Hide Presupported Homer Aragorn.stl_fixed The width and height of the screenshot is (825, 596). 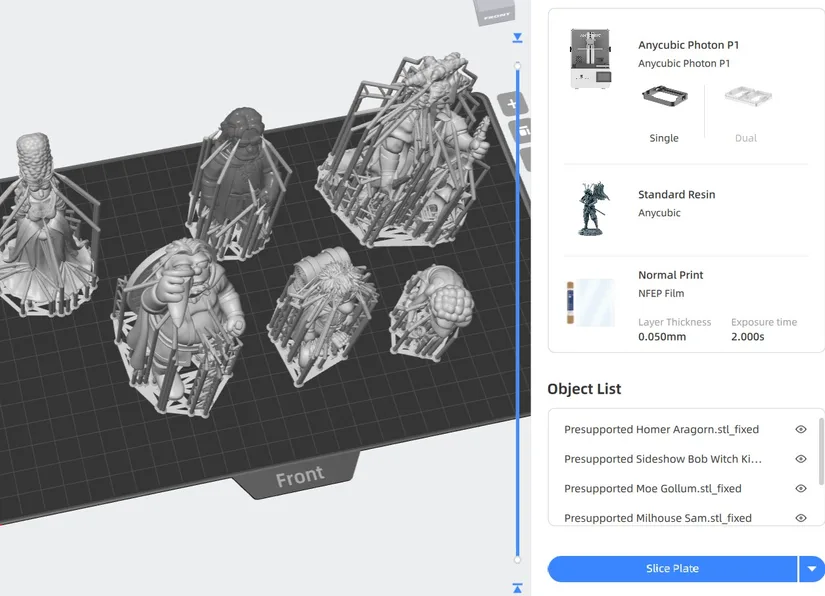coord(799,429)
